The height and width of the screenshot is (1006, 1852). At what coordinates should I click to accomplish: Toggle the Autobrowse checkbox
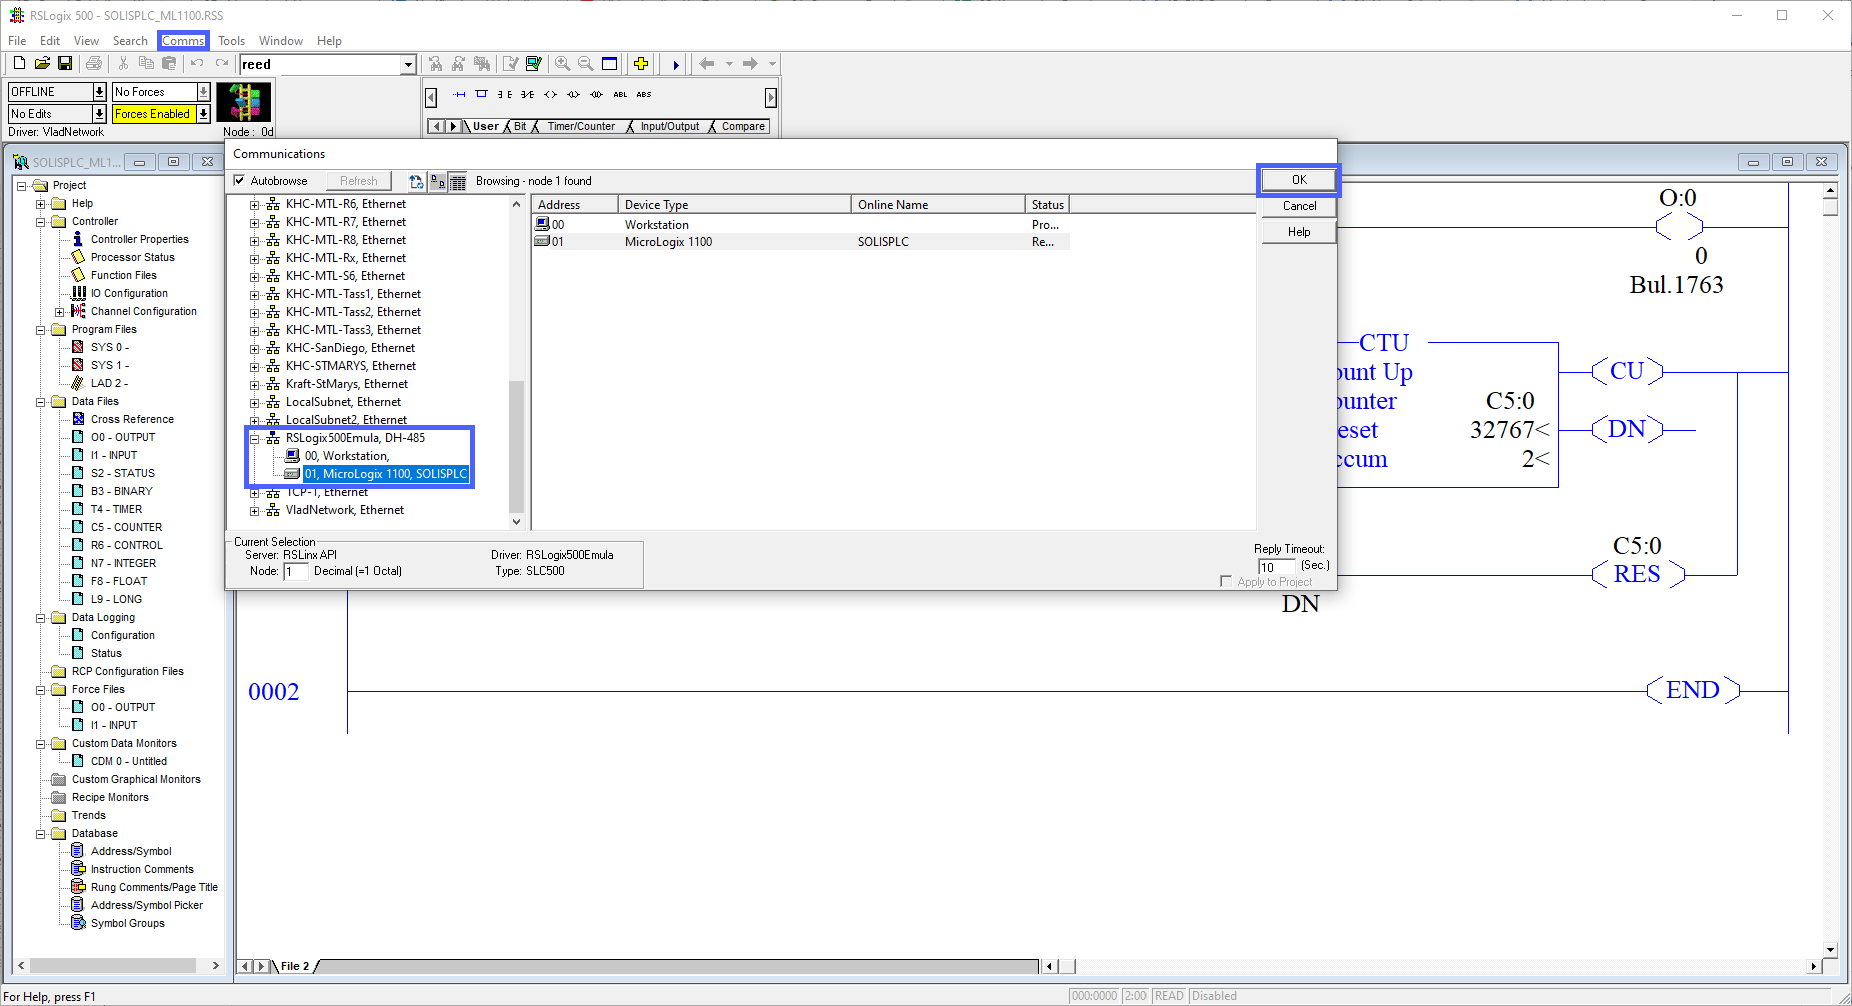[239, 180]
